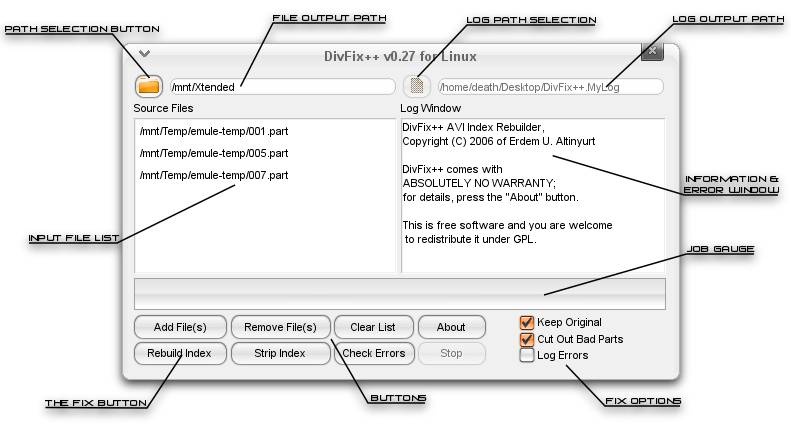Screen dimensions: 791x424
Task: Click the DivFix++.MyLog log path field
Action: coord(551,87)
